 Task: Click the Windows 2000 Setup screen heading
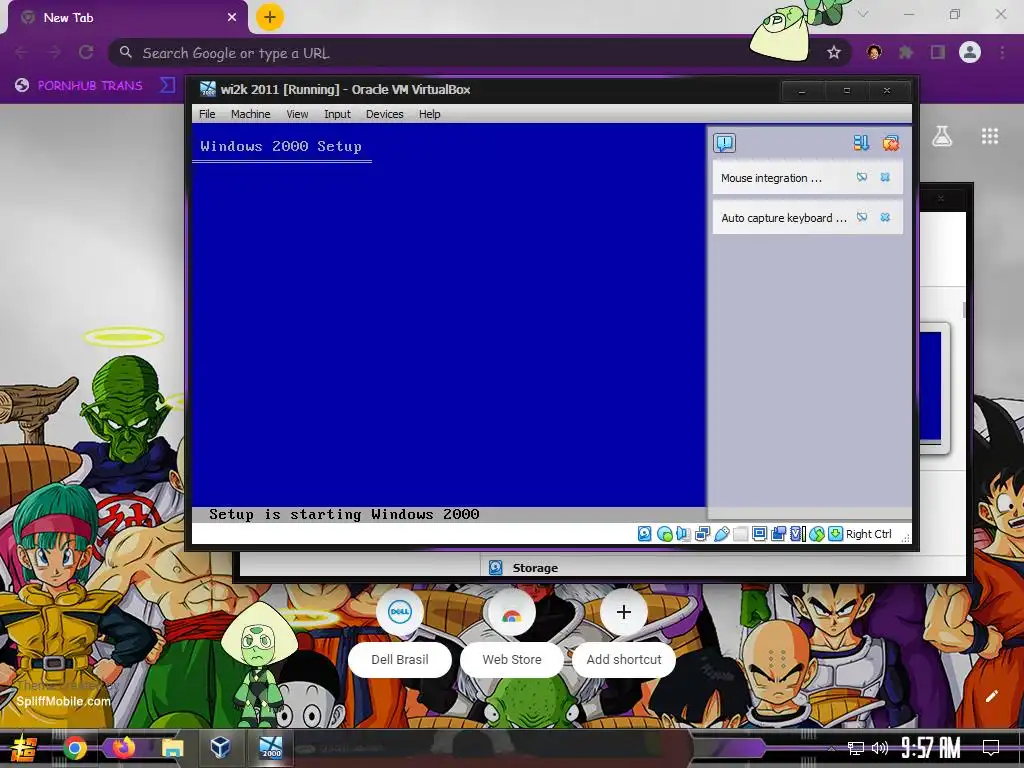click(x=281, y=146)
